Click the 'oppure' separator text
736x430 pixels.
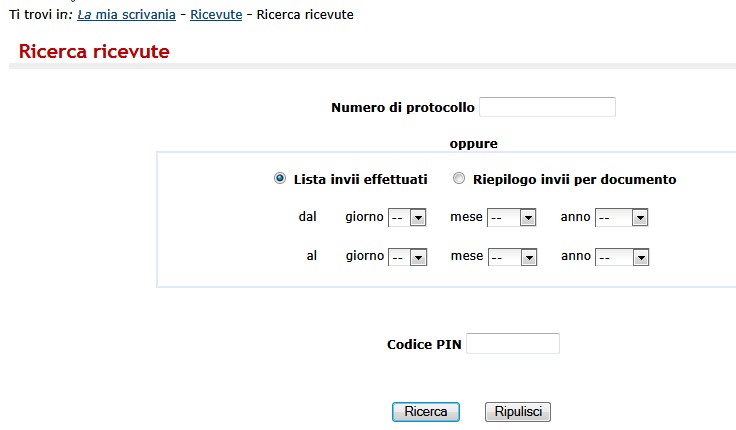[x=473, y=144]
